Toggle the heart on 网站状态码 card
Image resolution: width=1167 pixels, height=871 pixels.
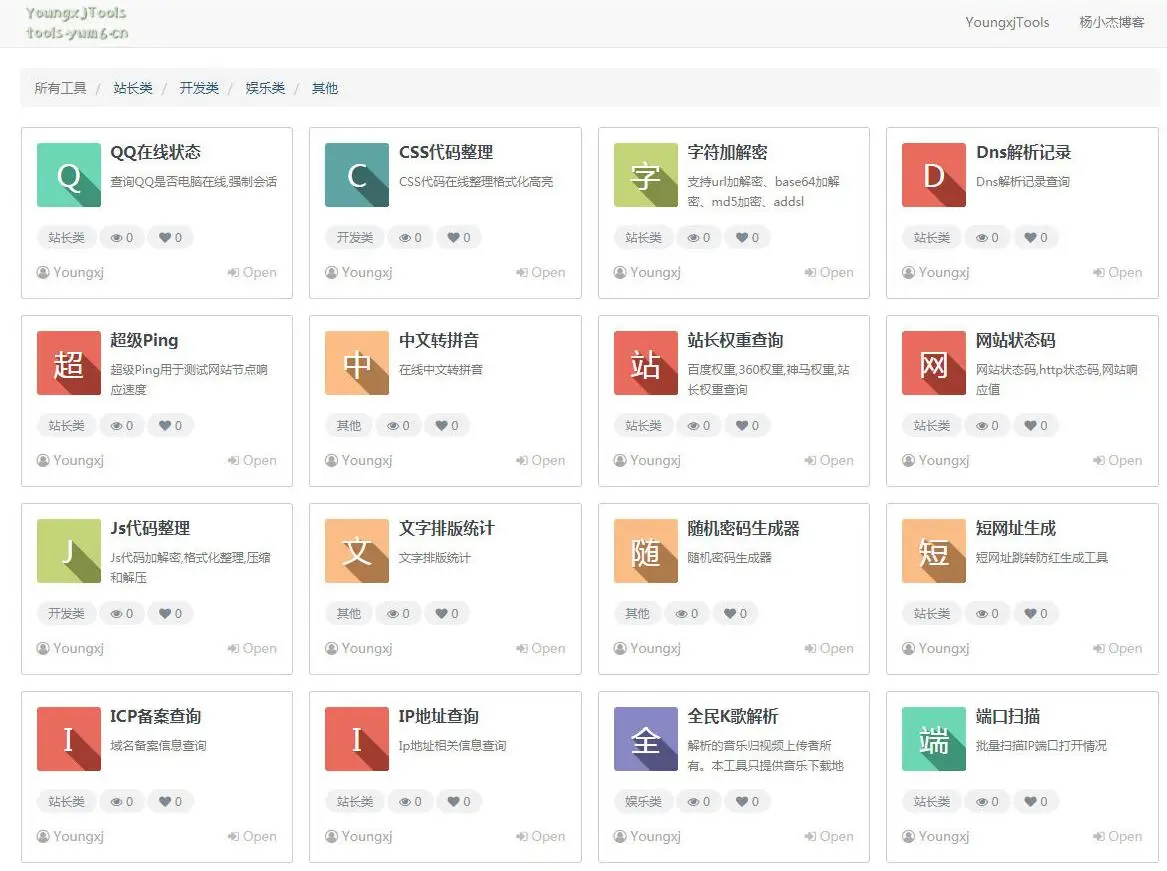pos(1036,425)
